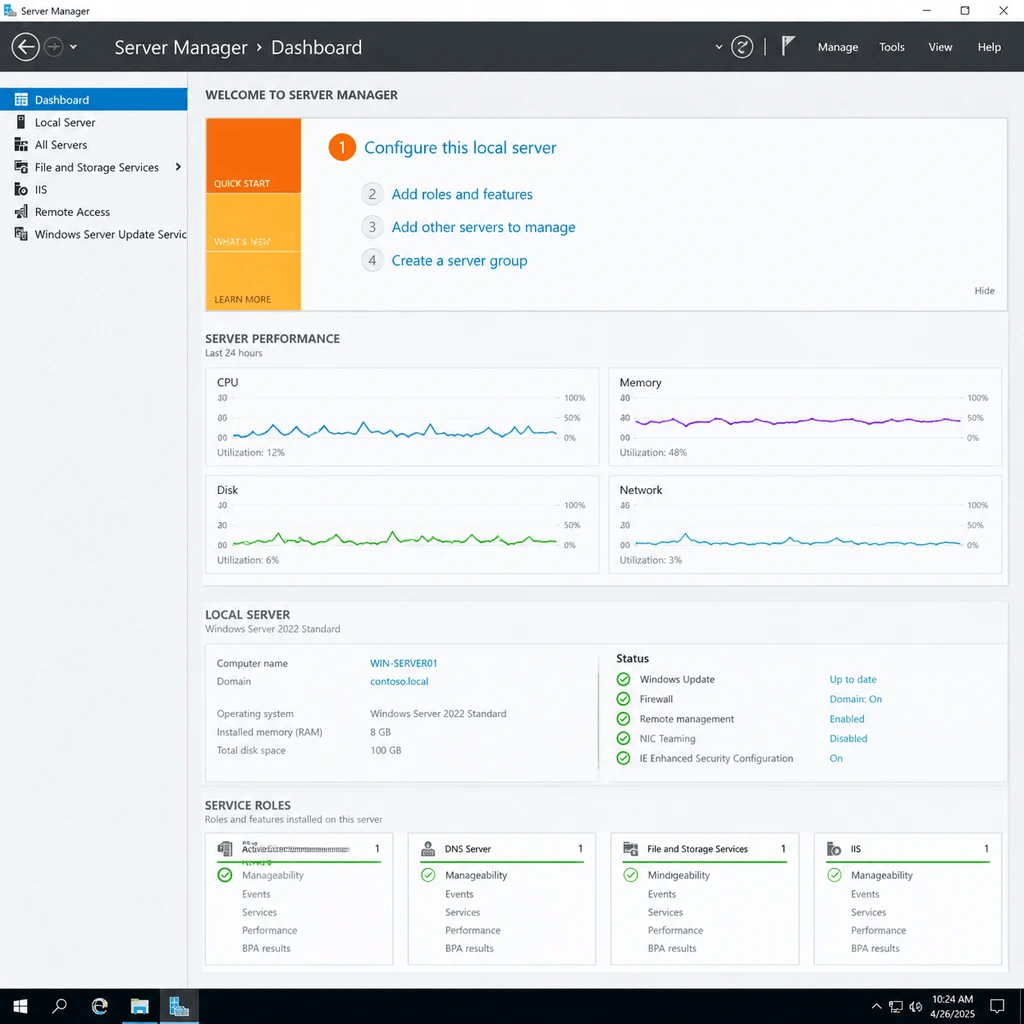The image size is (1024, 1024).
Task: Open the notifications flag icon
Action: point(788,46)
